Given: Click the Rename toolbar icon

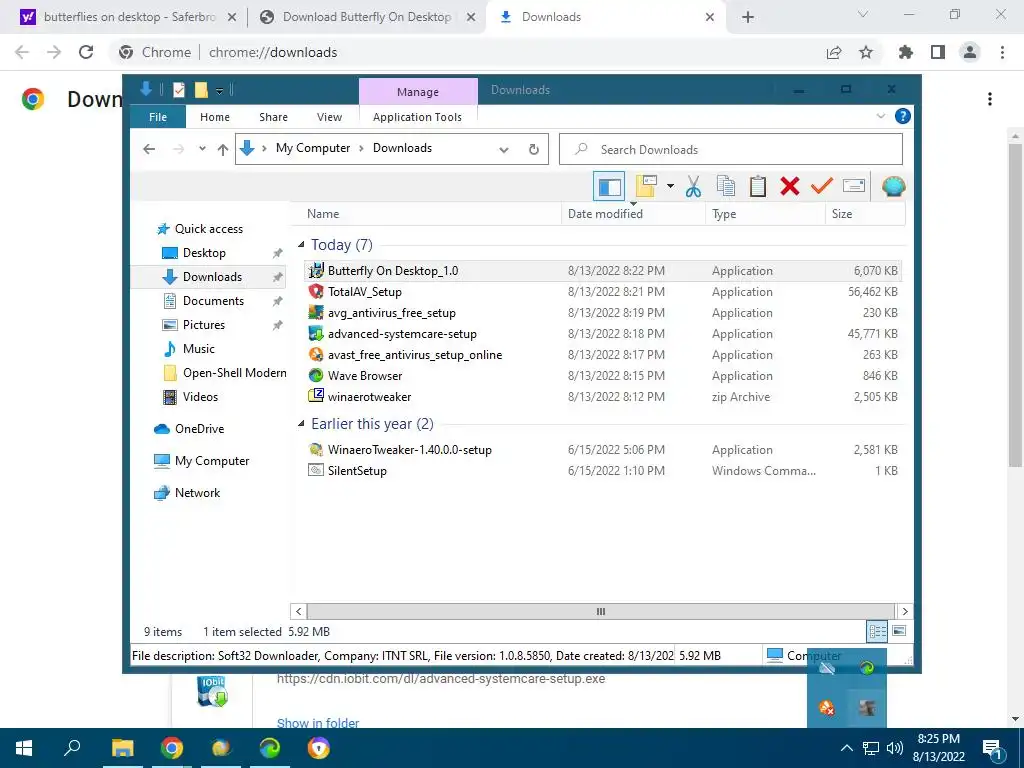Looking at the screenshot, I should [854, 187].
